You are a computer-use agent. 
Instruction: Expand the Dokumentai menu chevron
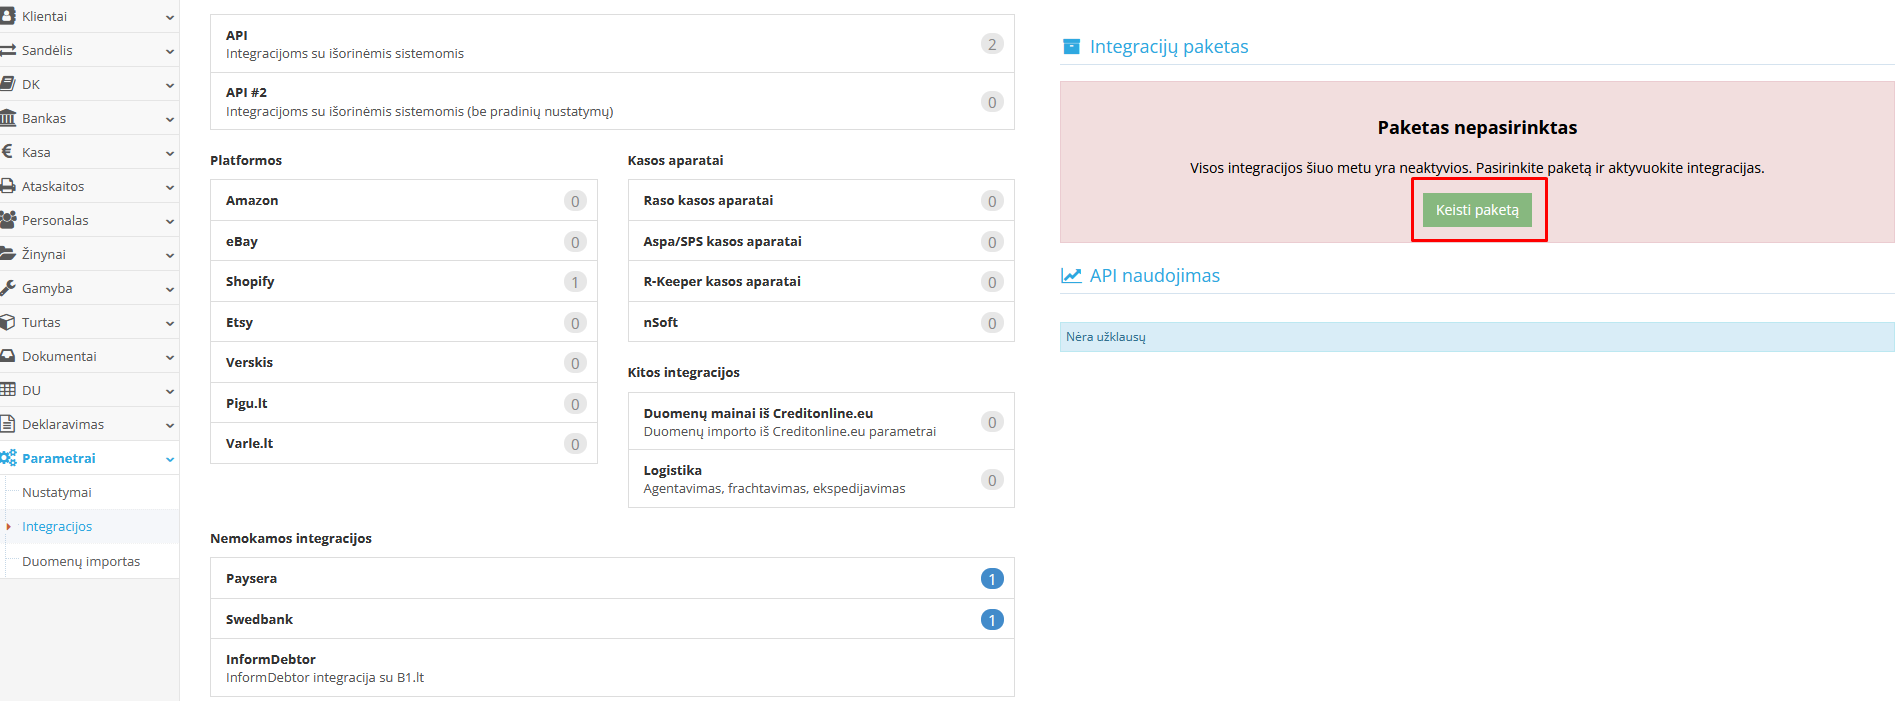tap(169, 357)
